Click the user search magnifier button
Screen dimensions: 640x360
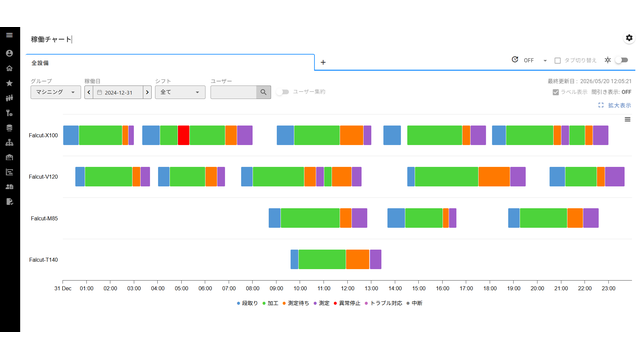[263, 92]
